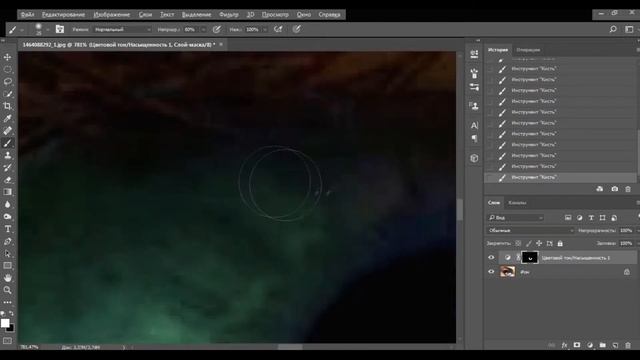The width and height of the screenshot is (640, 360).
Task: Select the Blur tool
Action: [7, 204]
